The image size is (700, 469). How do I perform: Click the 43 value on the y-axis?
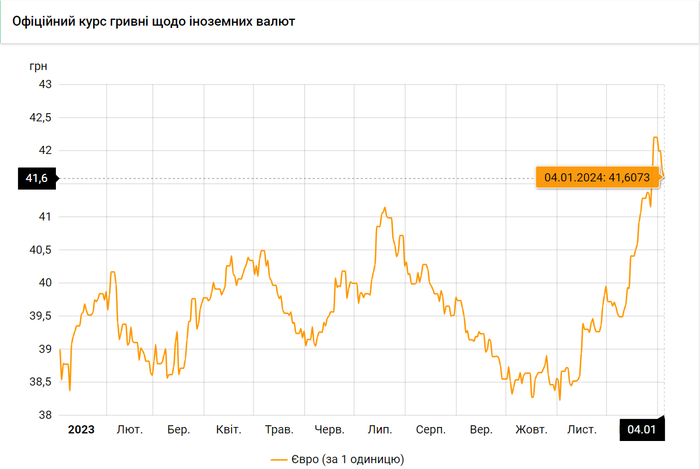click(x=45, y=84)
